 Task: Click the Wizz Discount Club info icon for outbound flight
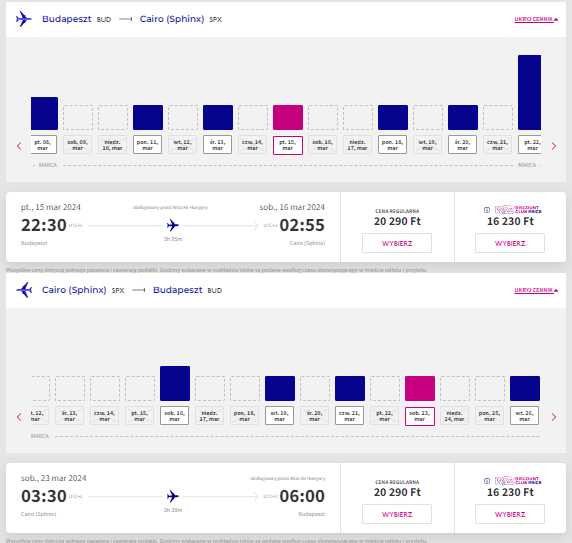click(487, 210)
